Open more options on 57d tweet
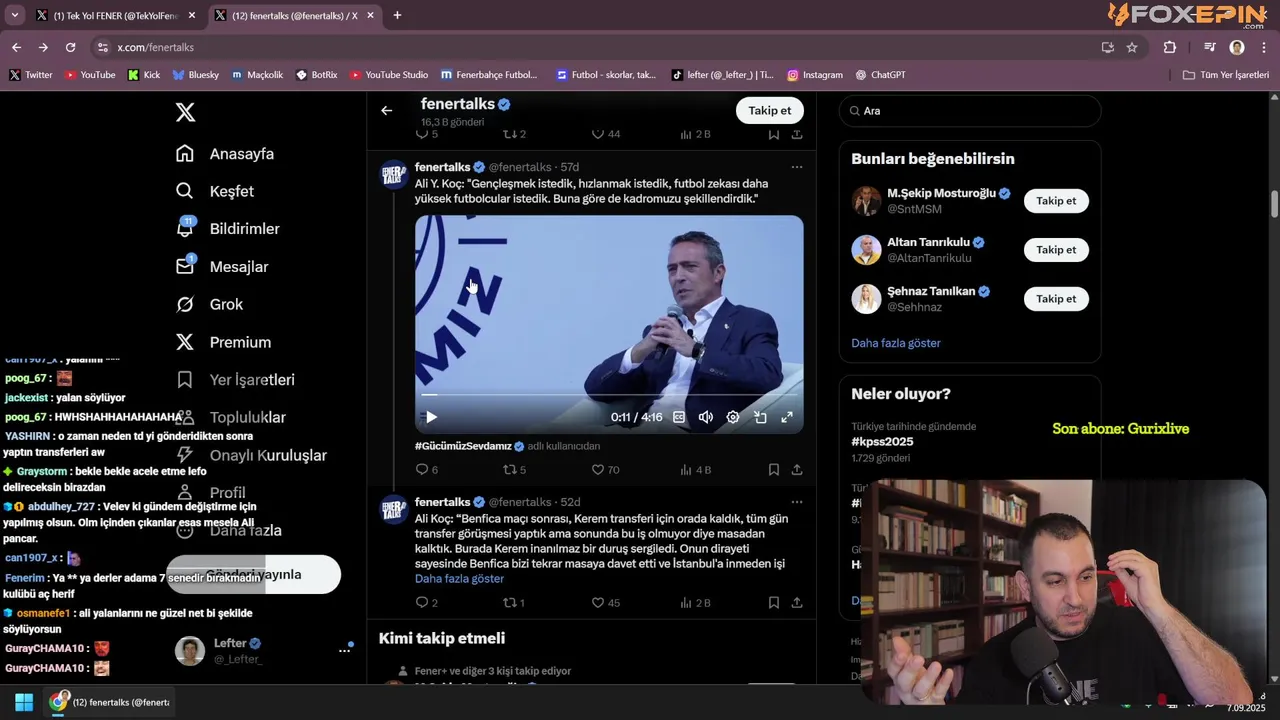 pyautogui.click(x=797, y=167)
